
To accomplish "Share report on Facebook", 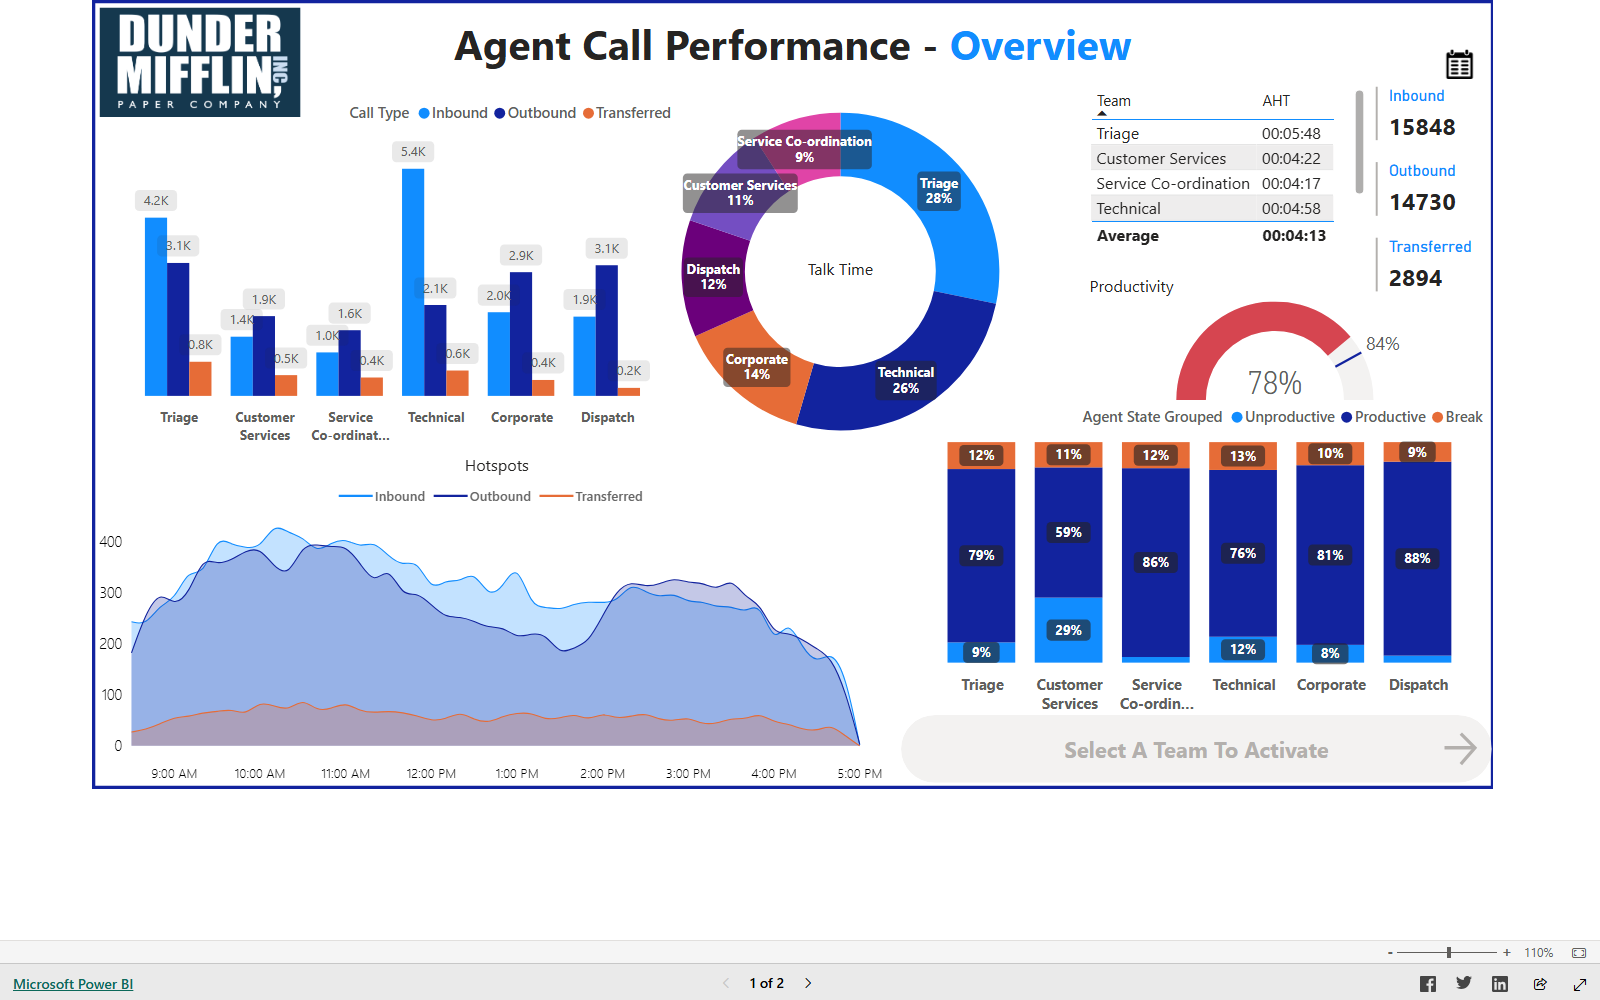I will [x=1428, y=984].
